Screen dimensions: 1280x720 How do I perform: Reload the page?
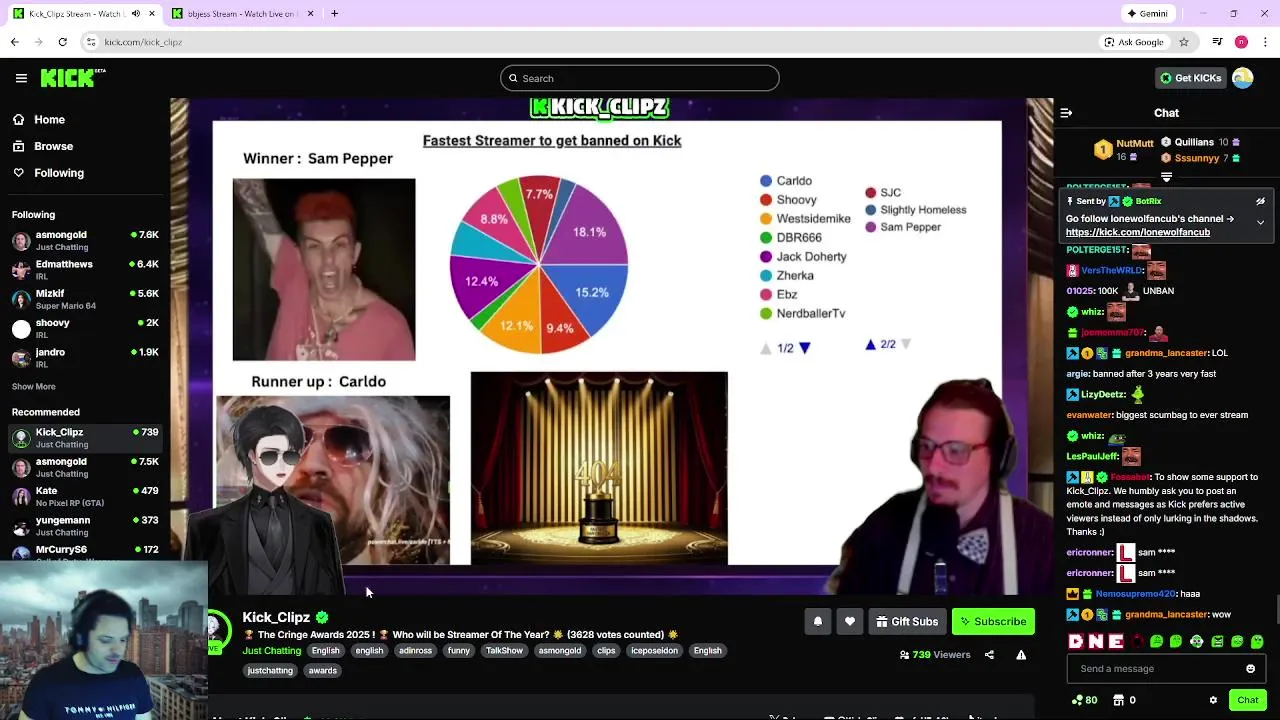(x=62, y=42)
